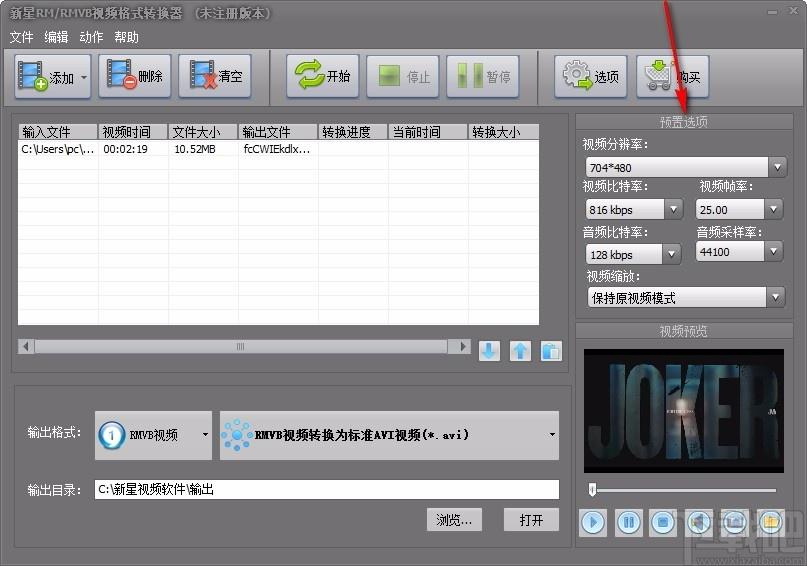This screenshot has width=807, height=566.
Task: Expand the 视频比特率 816 kbps dropdown
Action: pos(673,209)
